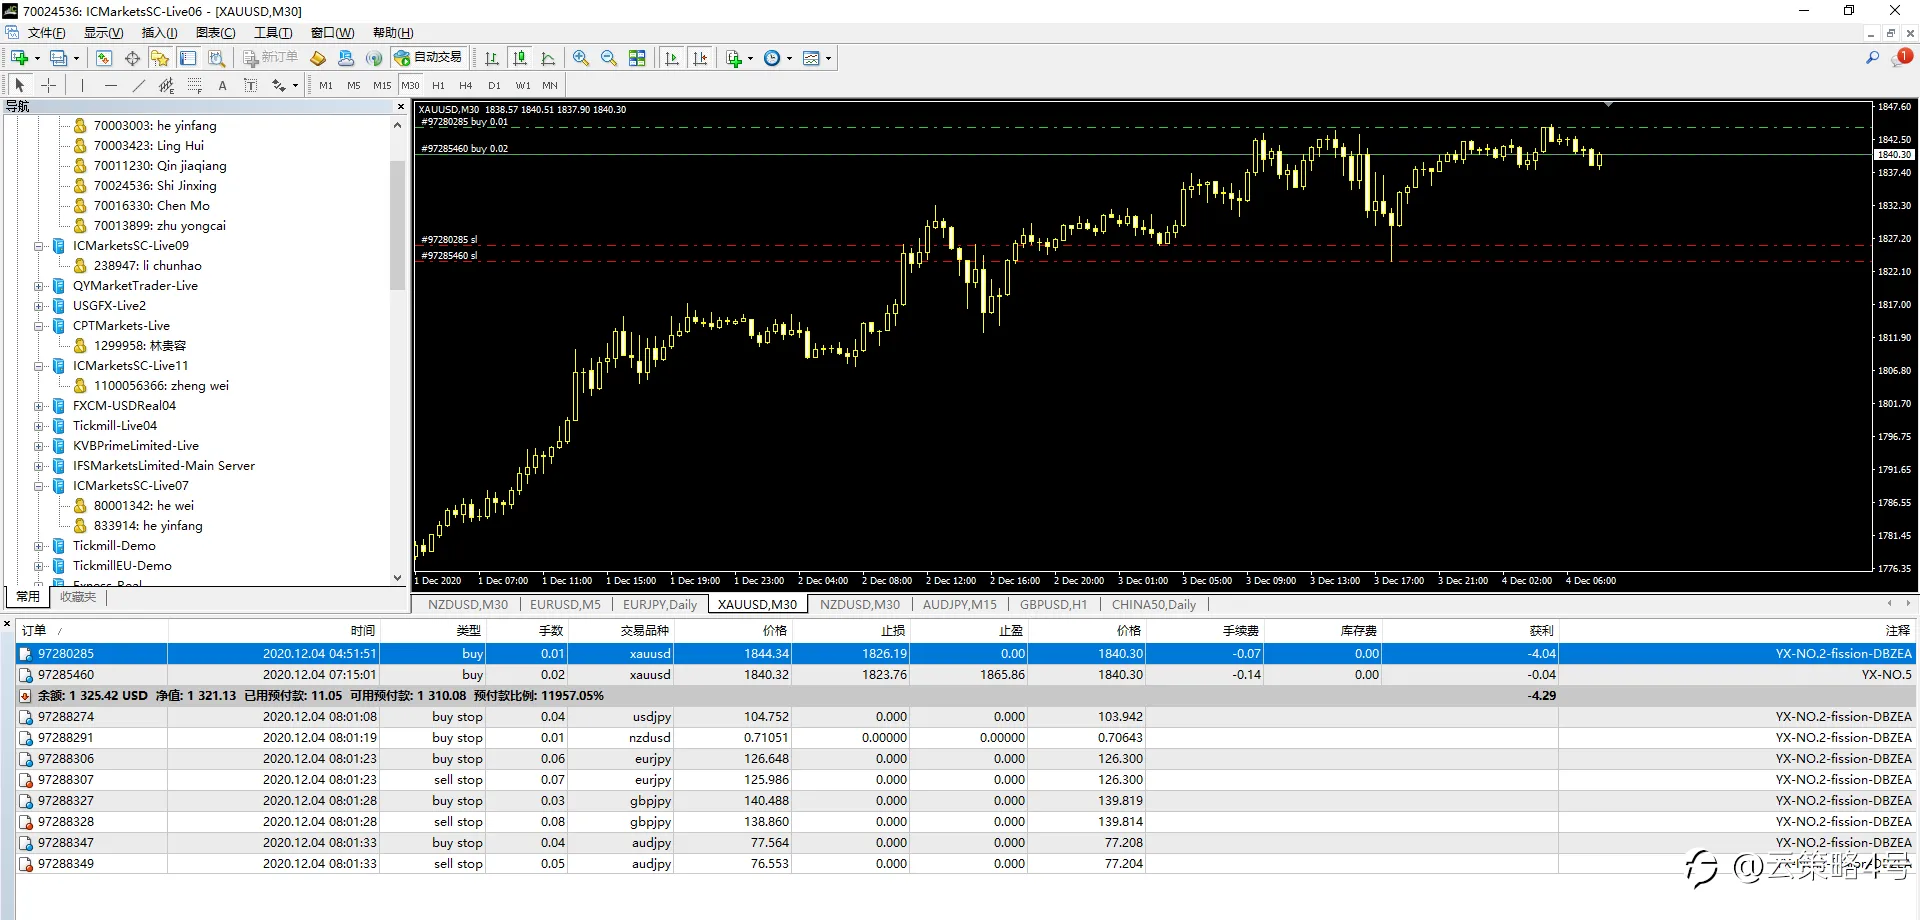Tile the chart windows
Image resolution: width=1920 pixels, height=920 pixels.
[637, 58]
